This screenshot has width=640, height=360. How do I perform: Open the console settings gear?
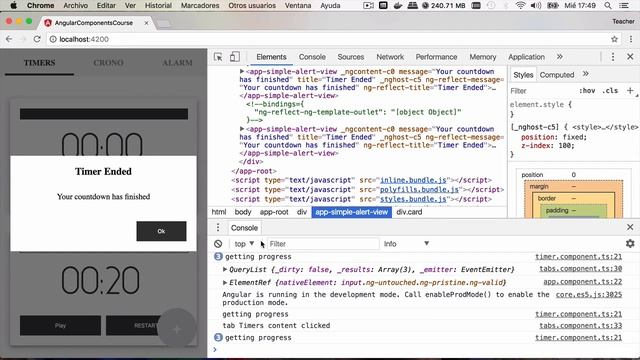630,243
